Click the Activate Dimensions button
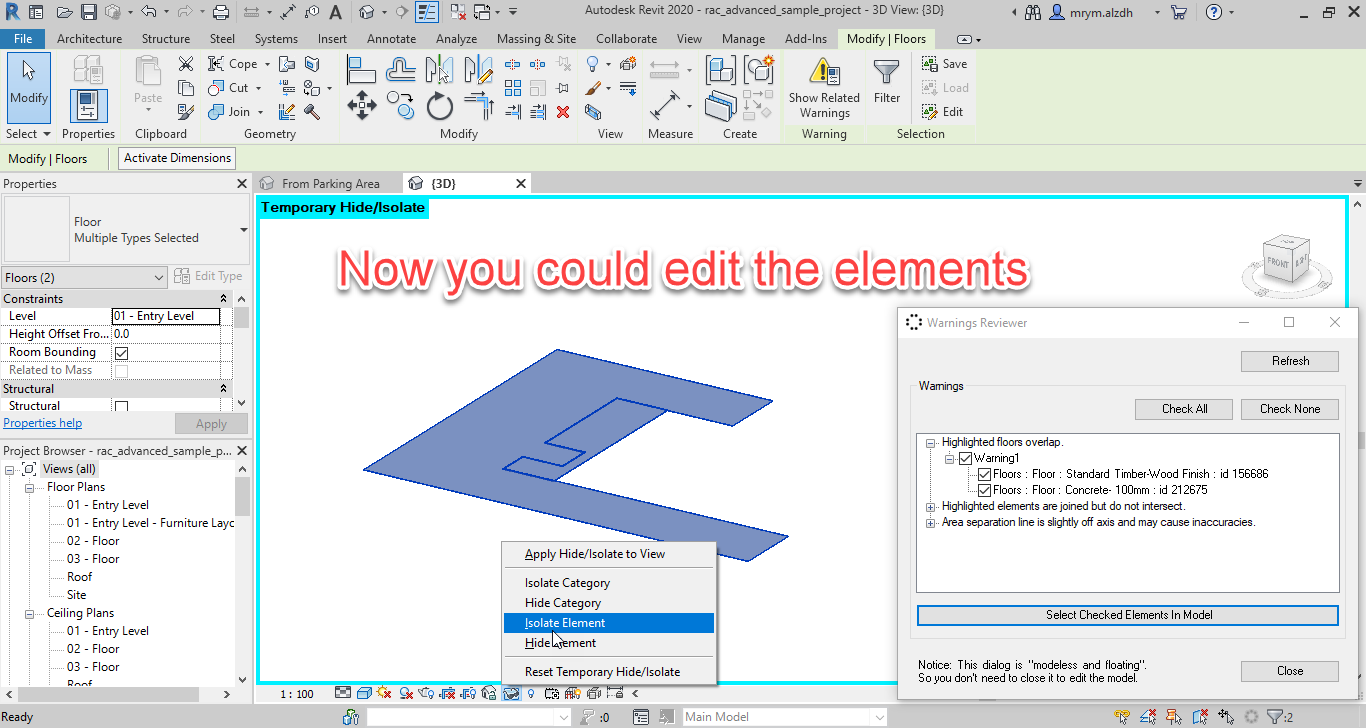Screen dimensions: 1366x728 point(178,158)
